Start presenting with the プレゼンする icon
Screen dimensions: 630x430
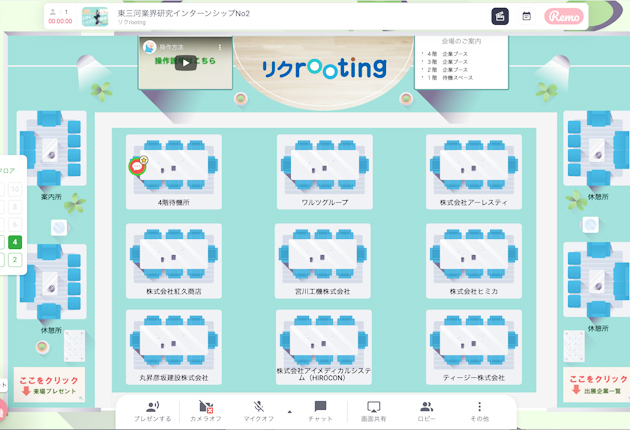click(153, 411)
